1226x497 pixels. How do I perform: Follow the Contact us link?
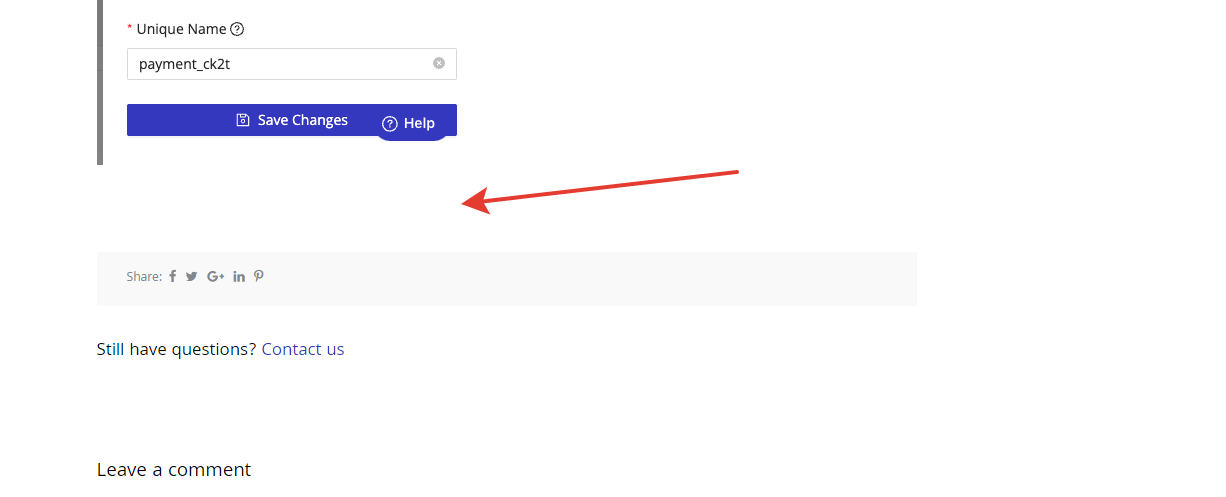tap(303, 349)
